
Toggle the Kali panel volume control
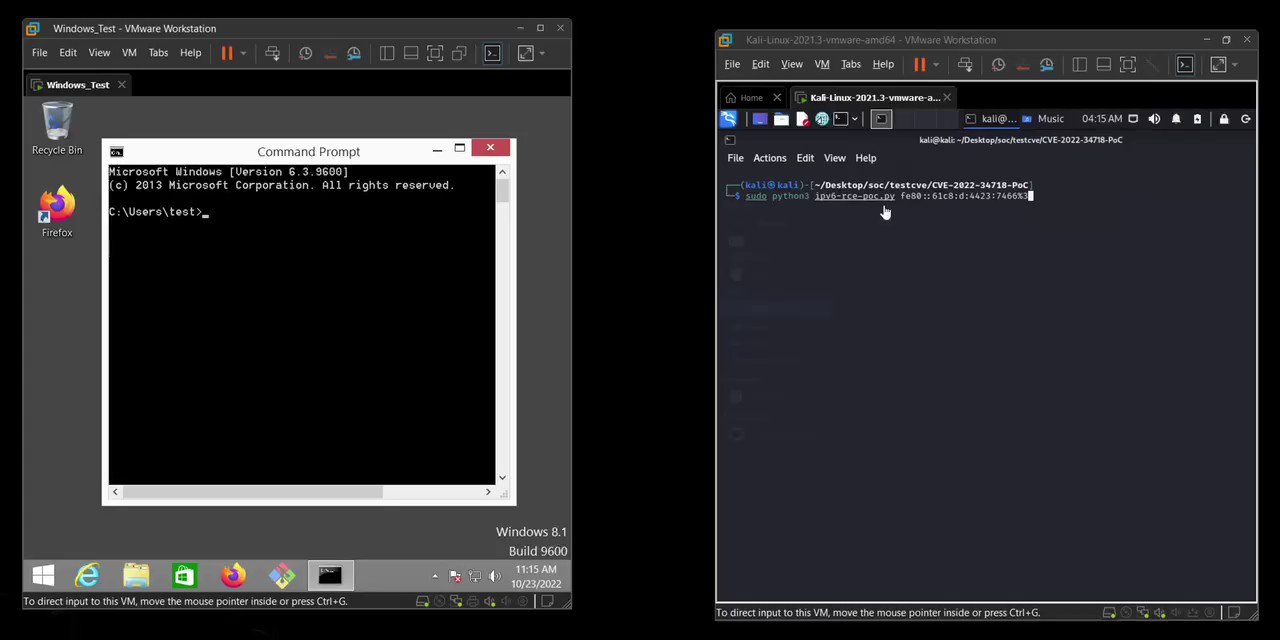click(x=1154, y=118)
